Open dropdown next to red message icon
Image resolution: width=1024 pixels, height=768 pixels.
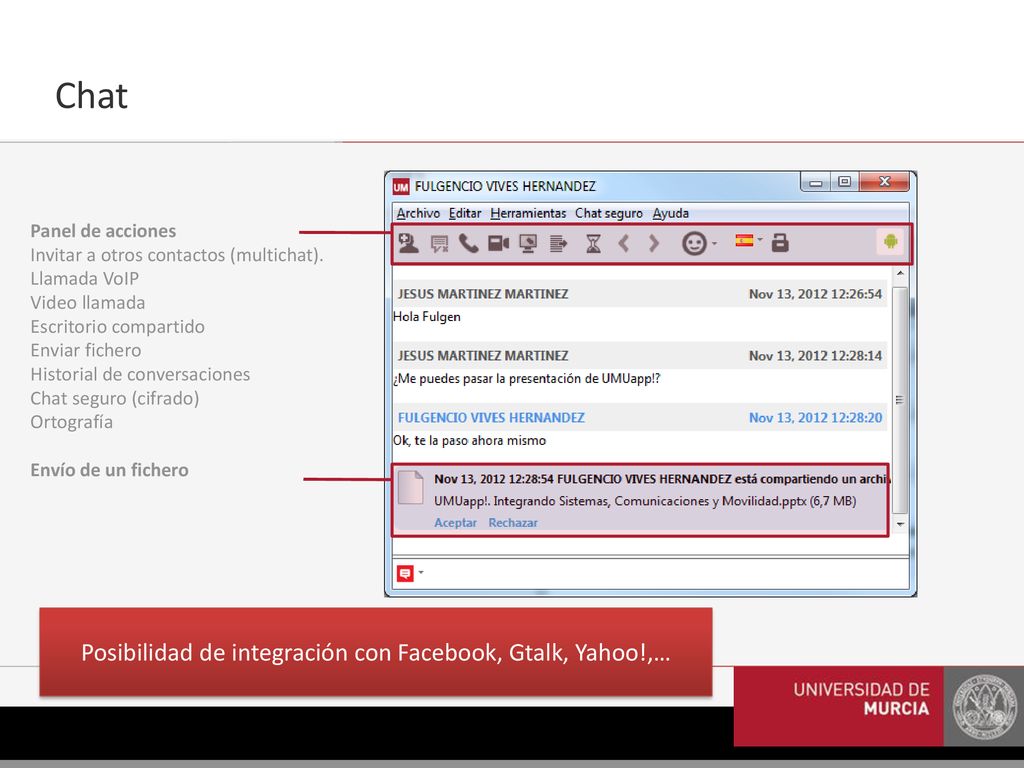pos(421,573)
